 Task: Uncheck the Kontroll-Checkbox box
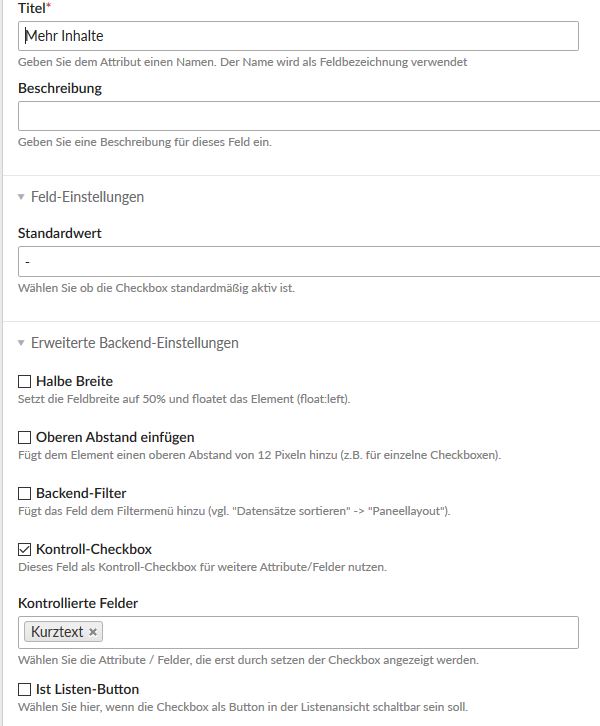(x=25, y=549)
